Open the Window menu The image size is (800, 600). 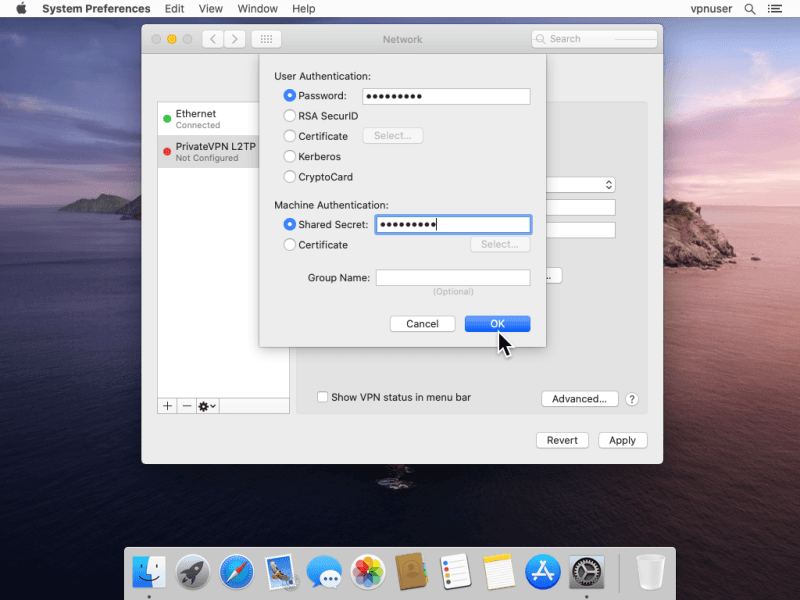258,9
